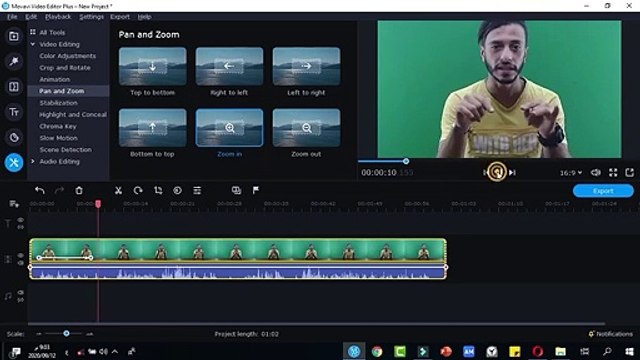Detach the preview window icon
Screen dimensions: 640x360
(629, 173)
